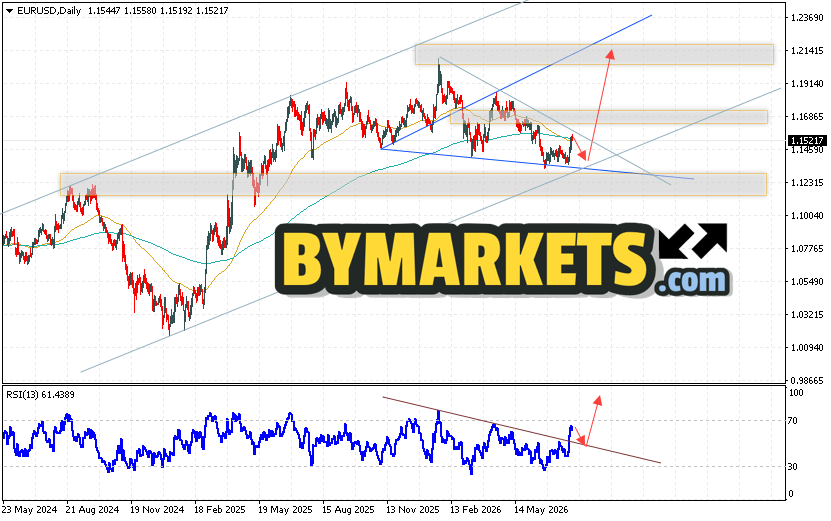831x521 pixels.
Task: Select the 0.98665 price axis label
Action: click(807, 381)
